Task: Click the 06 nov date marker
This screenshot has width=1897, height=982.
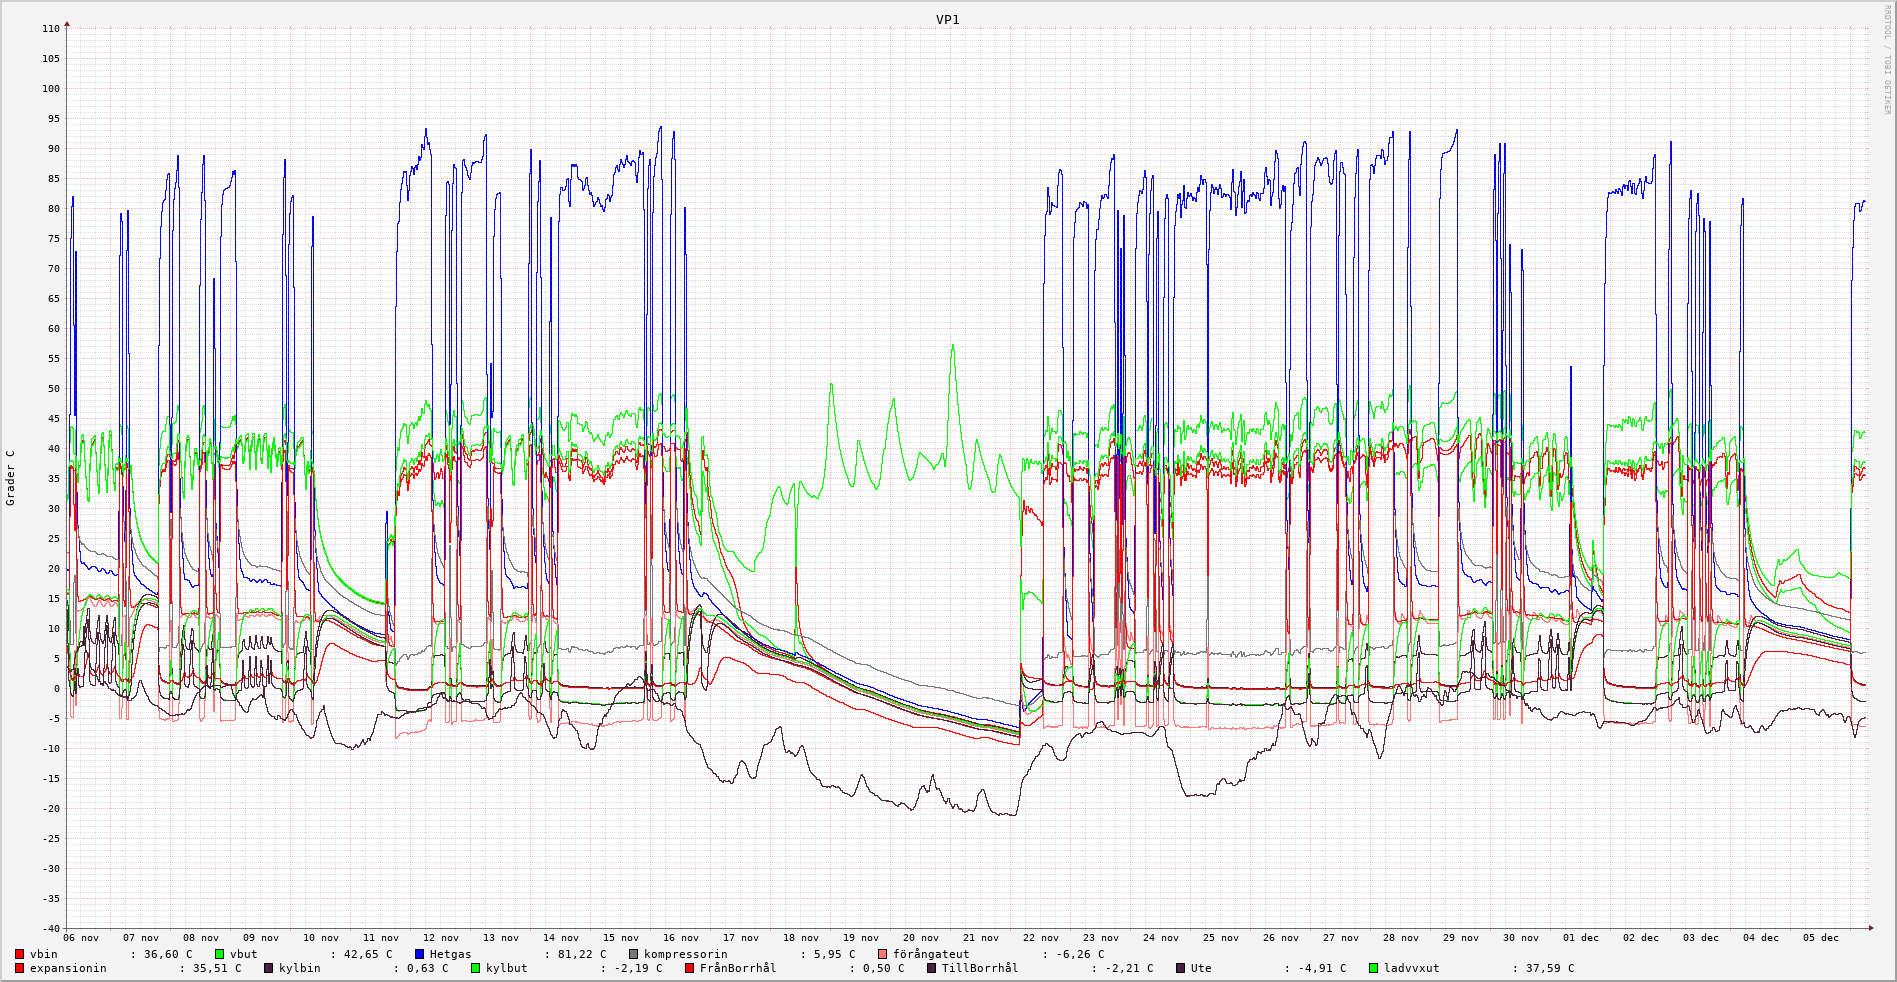Action: coord(81,938)
